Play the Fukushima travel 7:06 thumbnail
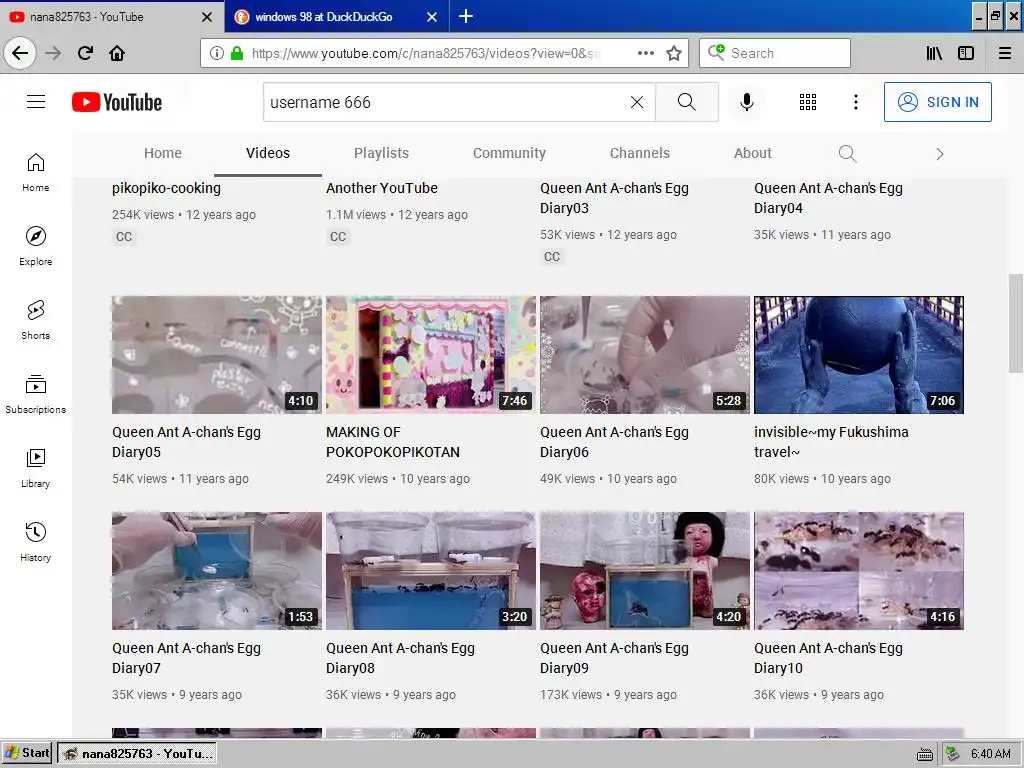The height and width of the screenshot is (768, 1024). coord(859,355)
